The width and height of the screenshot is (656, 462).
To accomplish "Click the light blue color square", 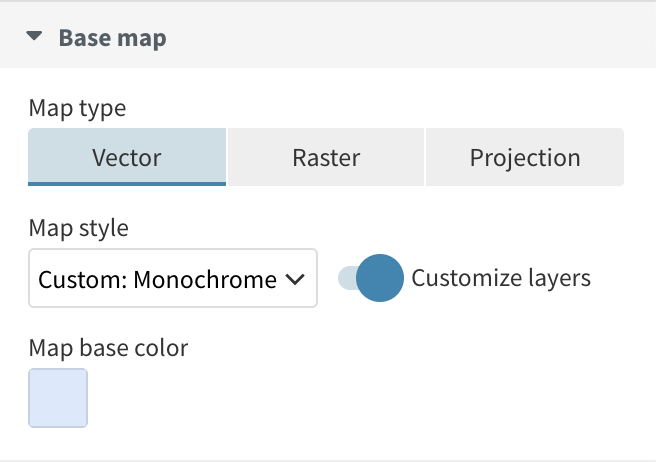I will [58, 398].
